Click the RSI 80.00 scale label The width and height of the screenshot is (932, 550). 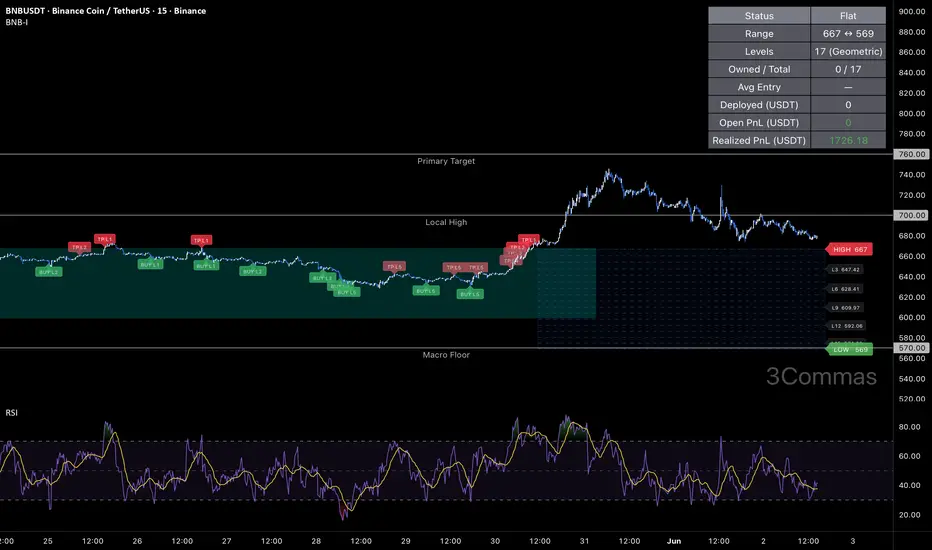909,427
